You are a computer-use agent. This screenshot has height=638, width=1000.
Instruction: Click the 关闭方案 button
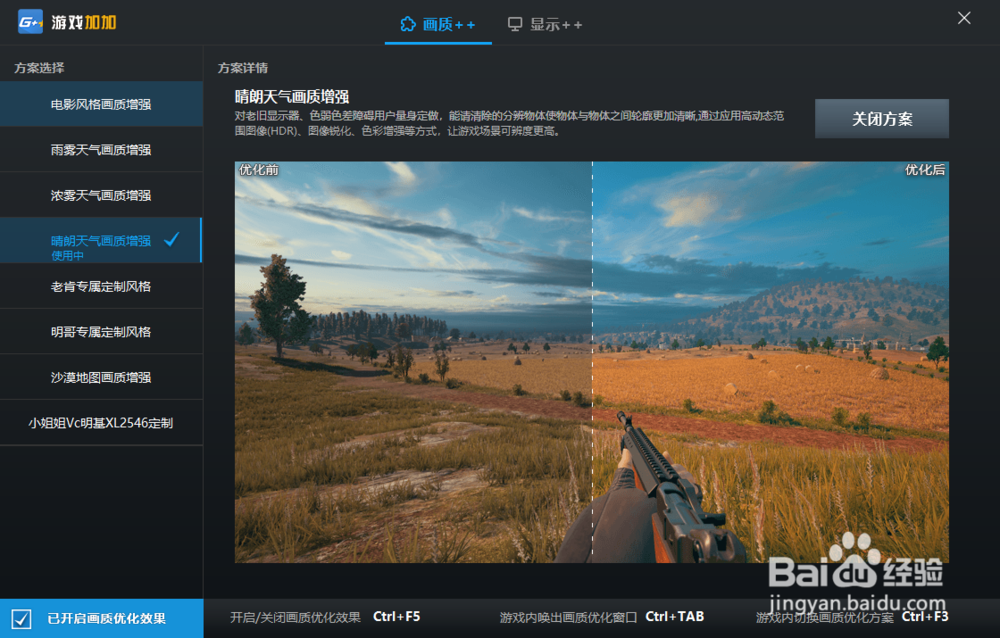pyautogui.click(x=881, y=119)
